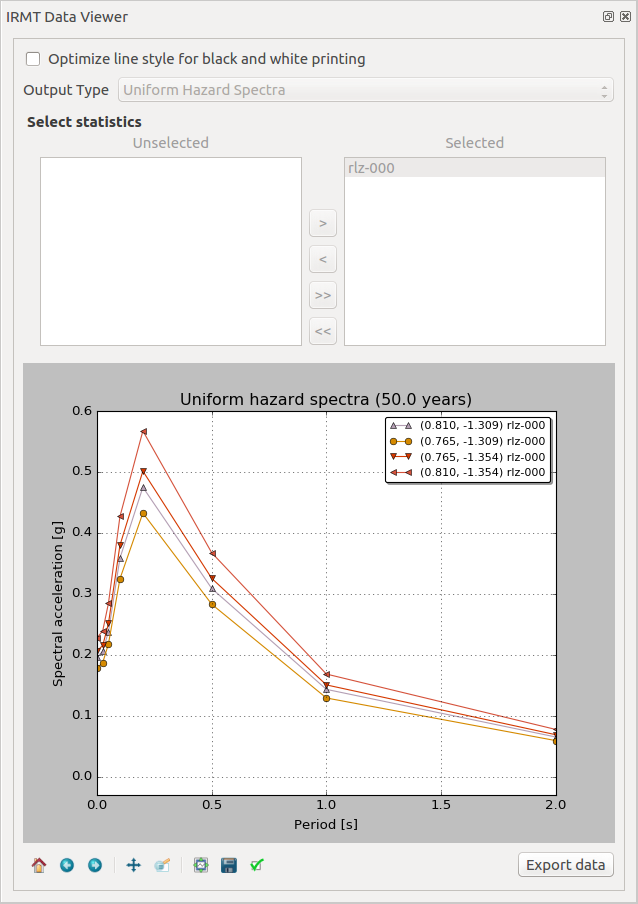Click the move-one-right '>' button

322,222
